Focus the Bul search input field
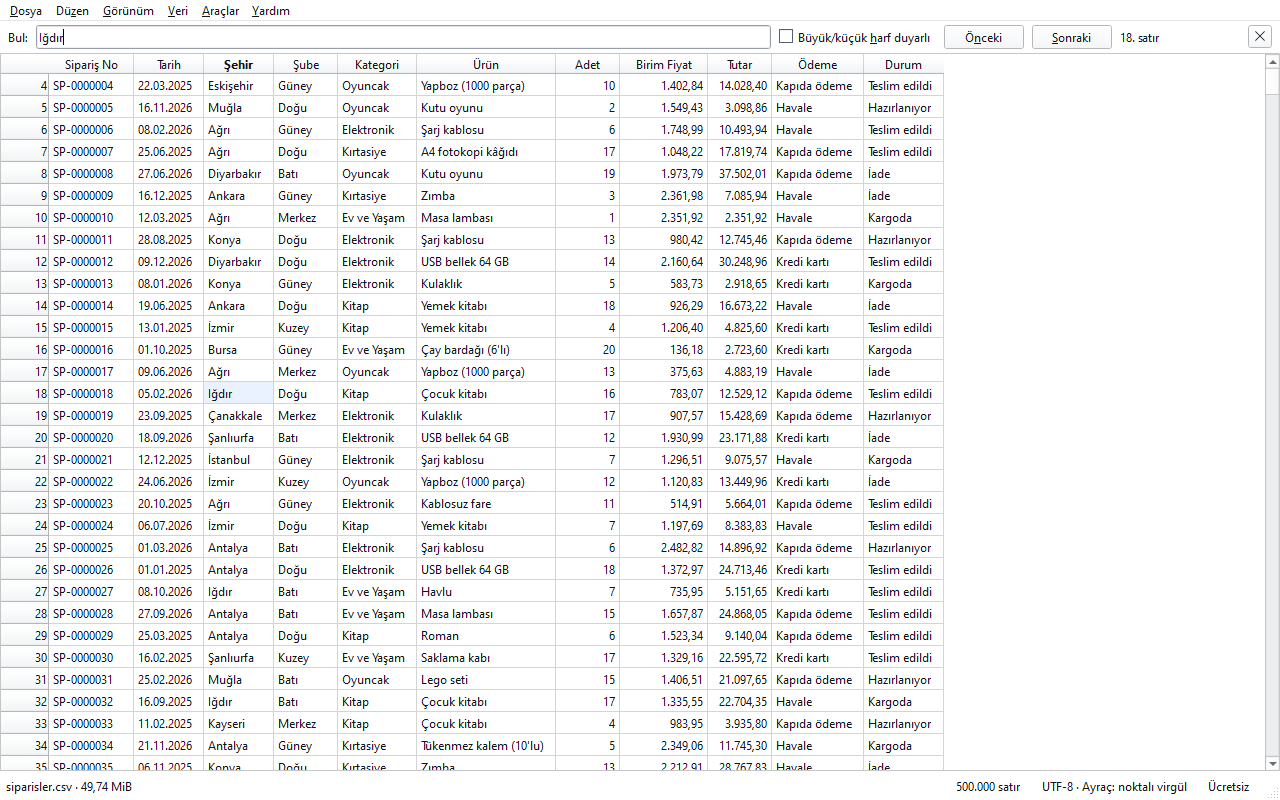This screenshot has width=1280, height=800. [402, 37]
